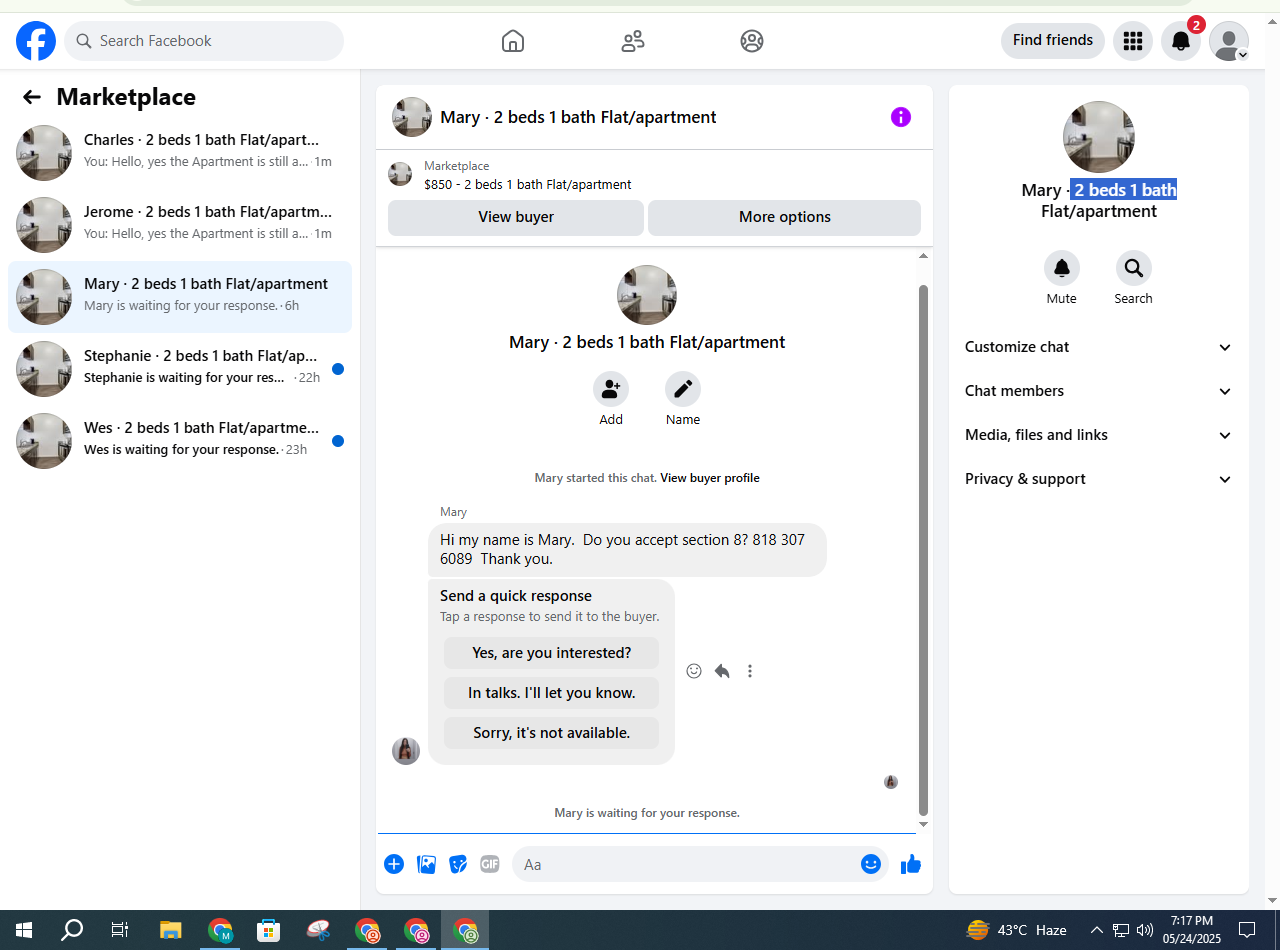Click the chat vertical scrollbar thumb
The width and height of the screenshot is (1280, 950).
[x=923, y=550]
